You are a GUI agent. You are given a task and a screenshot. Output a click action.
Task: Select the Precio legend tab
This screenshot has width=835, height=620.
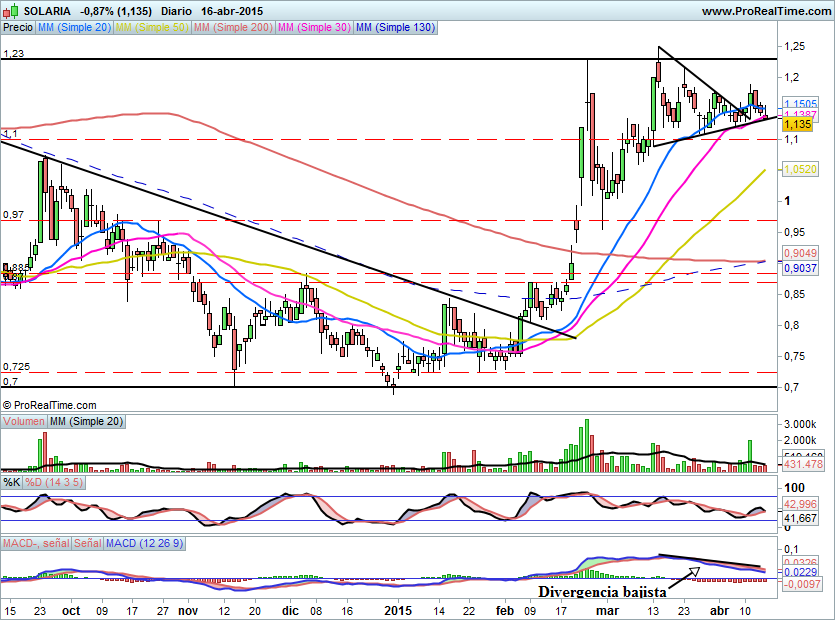point(18,28)
